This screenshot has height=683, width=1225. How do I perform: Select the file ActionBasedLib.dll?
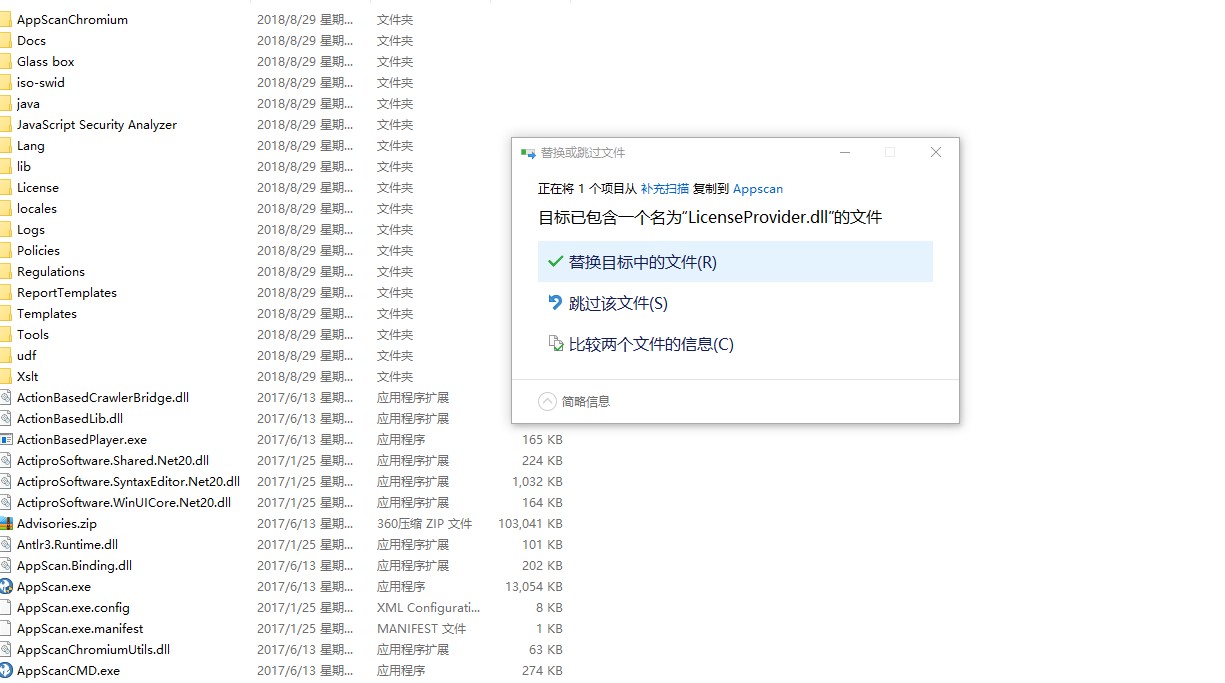[70, 418]
